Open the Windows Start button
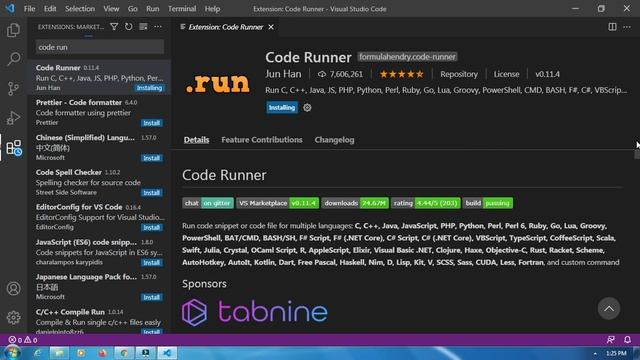The image size is (640, 360). (12, 353)
